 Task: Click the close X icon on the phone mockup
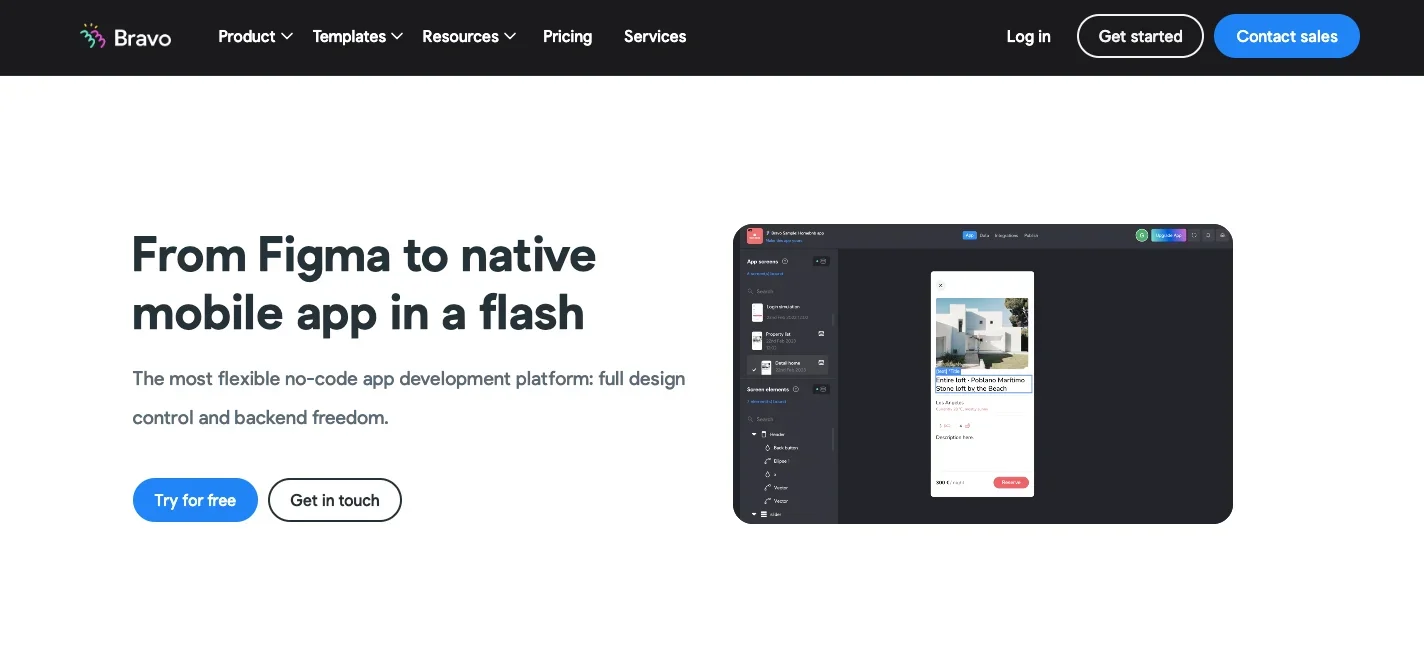pyautogui.click(x=940, y=285)
